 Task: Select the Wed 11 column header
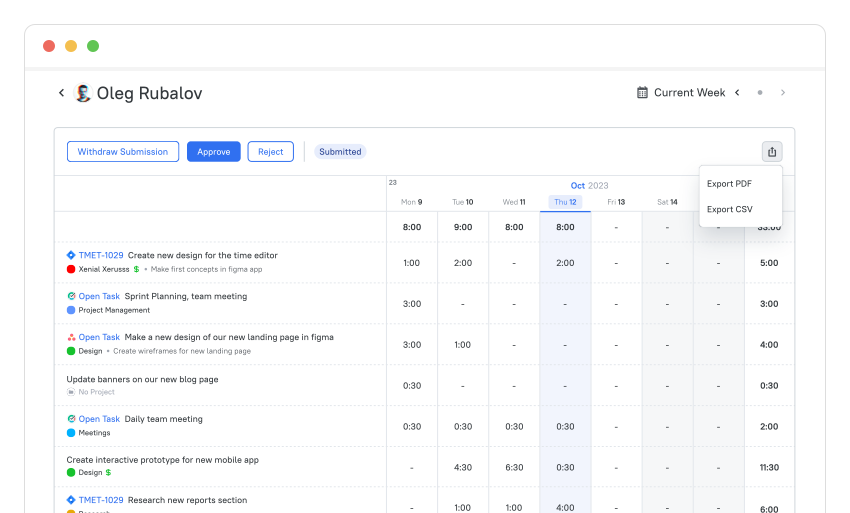pos(514,202)
